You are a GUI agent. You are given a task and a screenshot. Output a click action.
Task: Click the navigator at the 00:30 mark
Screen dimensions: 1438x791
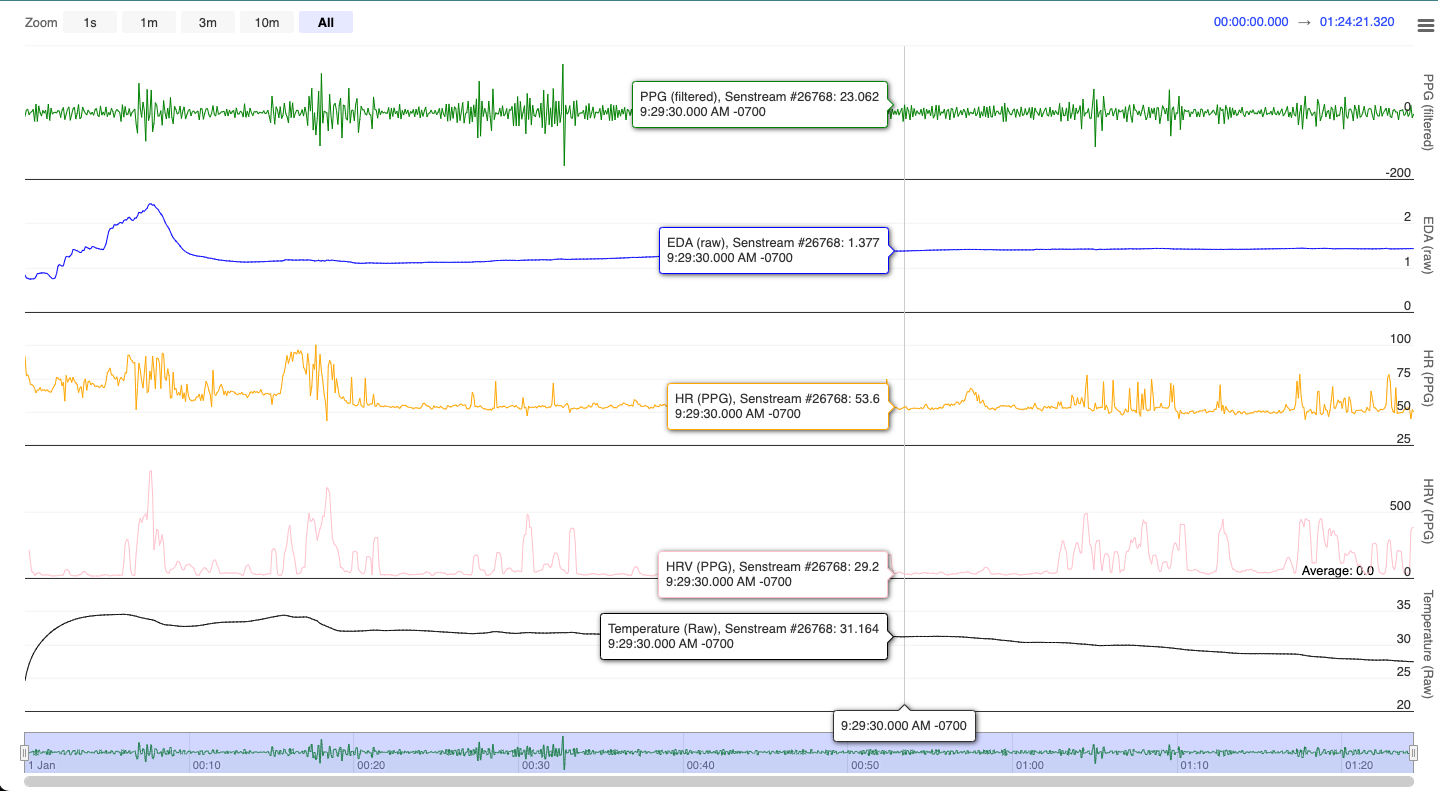[535, 752]
